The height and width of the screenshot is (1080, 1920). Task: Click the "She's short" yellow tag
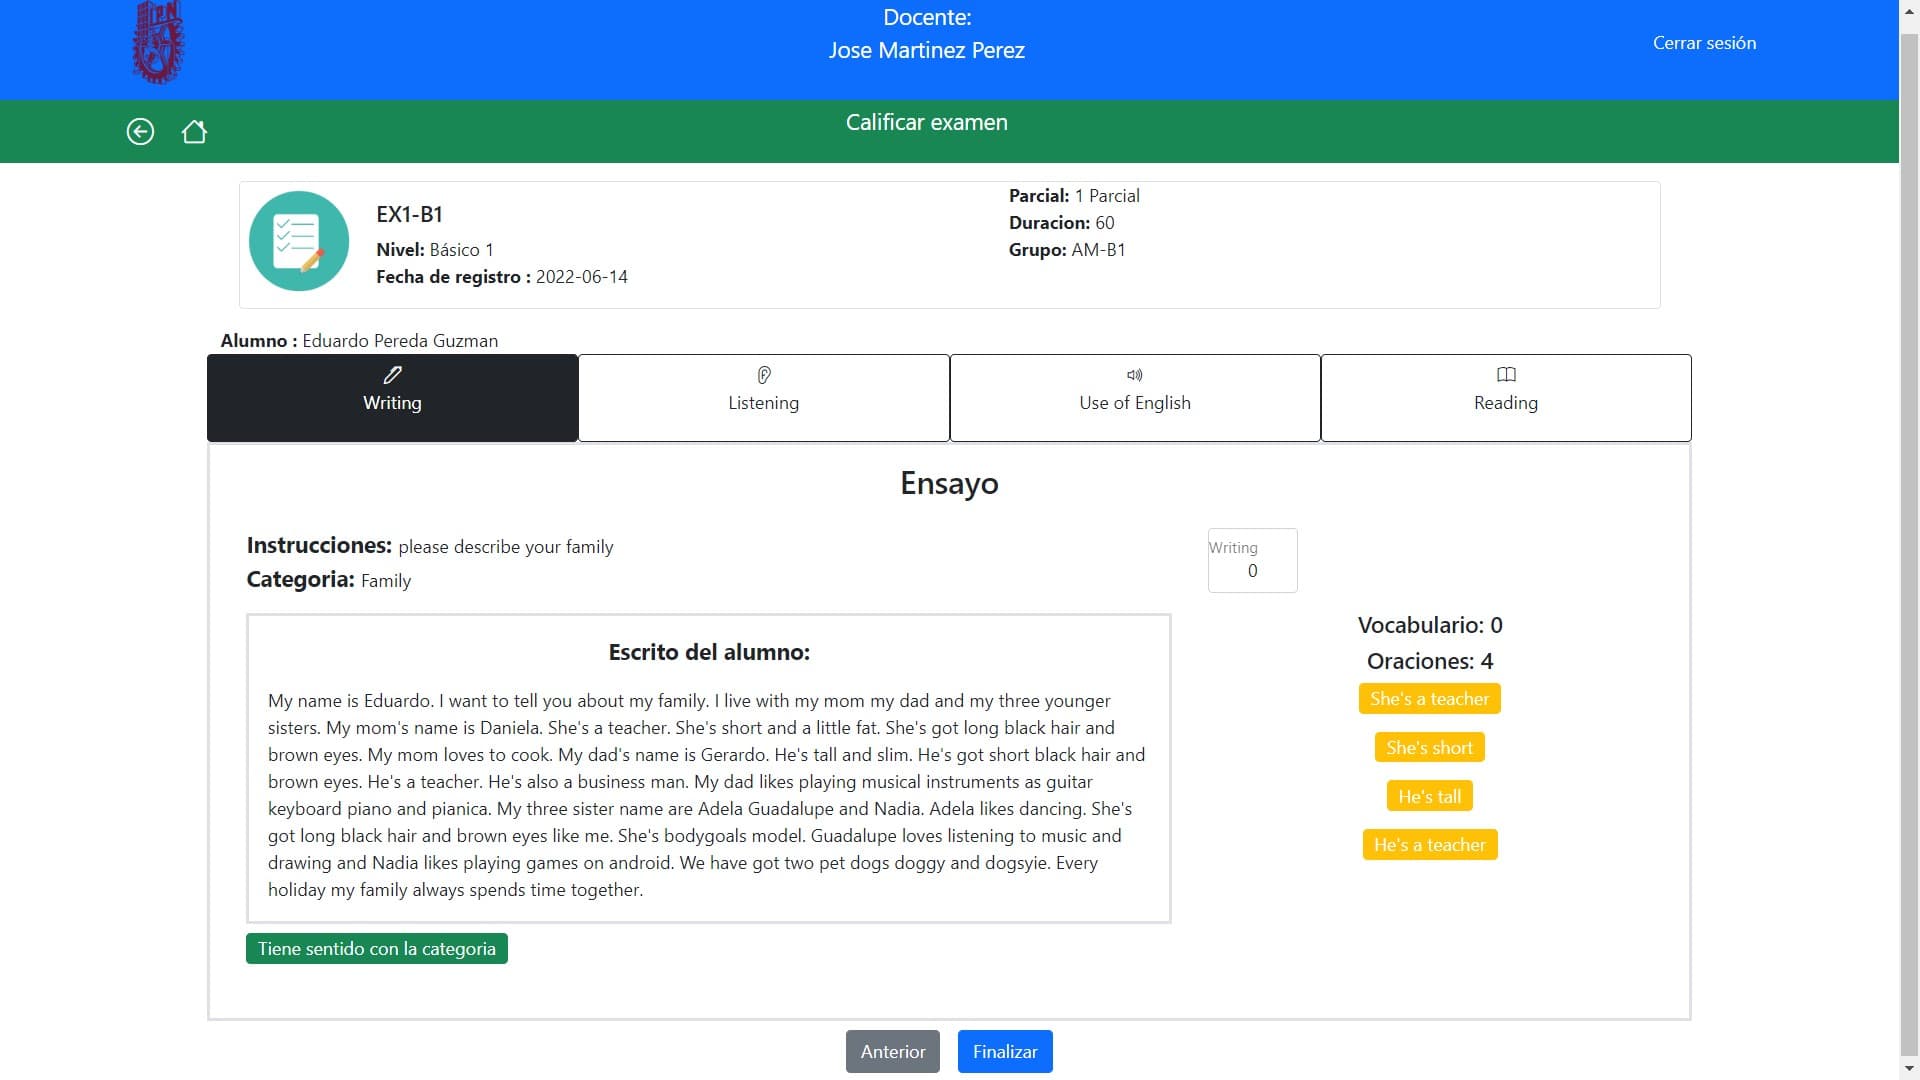coord(1429,748)
